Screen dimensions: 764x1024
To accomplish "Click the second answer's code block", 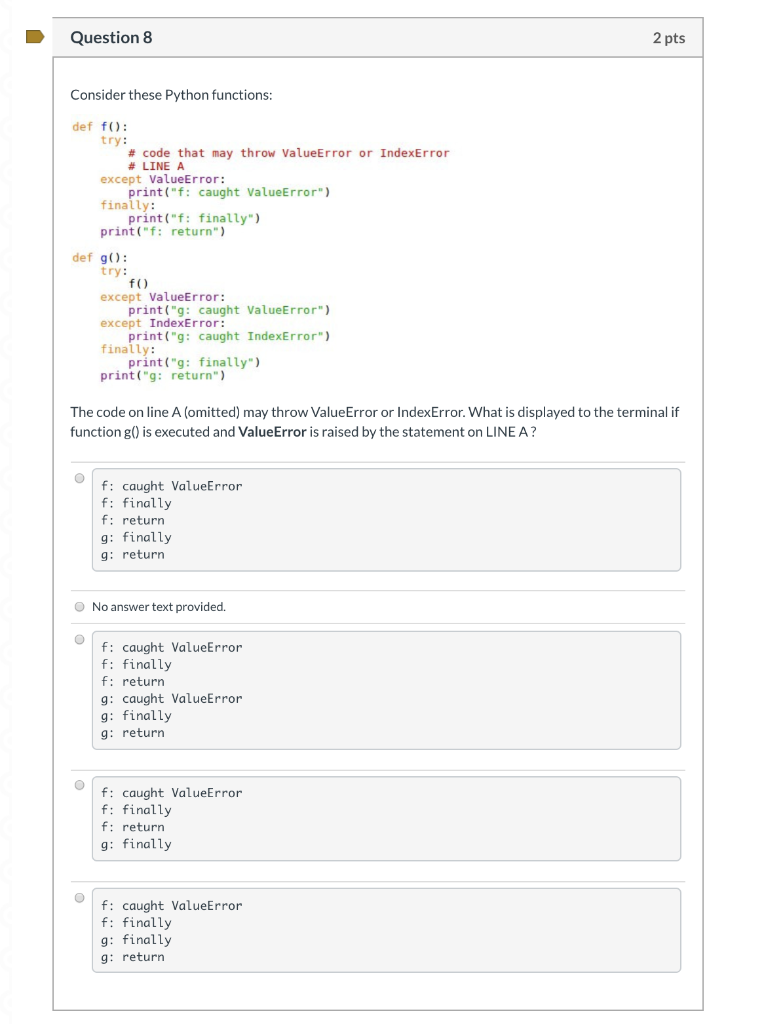I will coord(387,689).
